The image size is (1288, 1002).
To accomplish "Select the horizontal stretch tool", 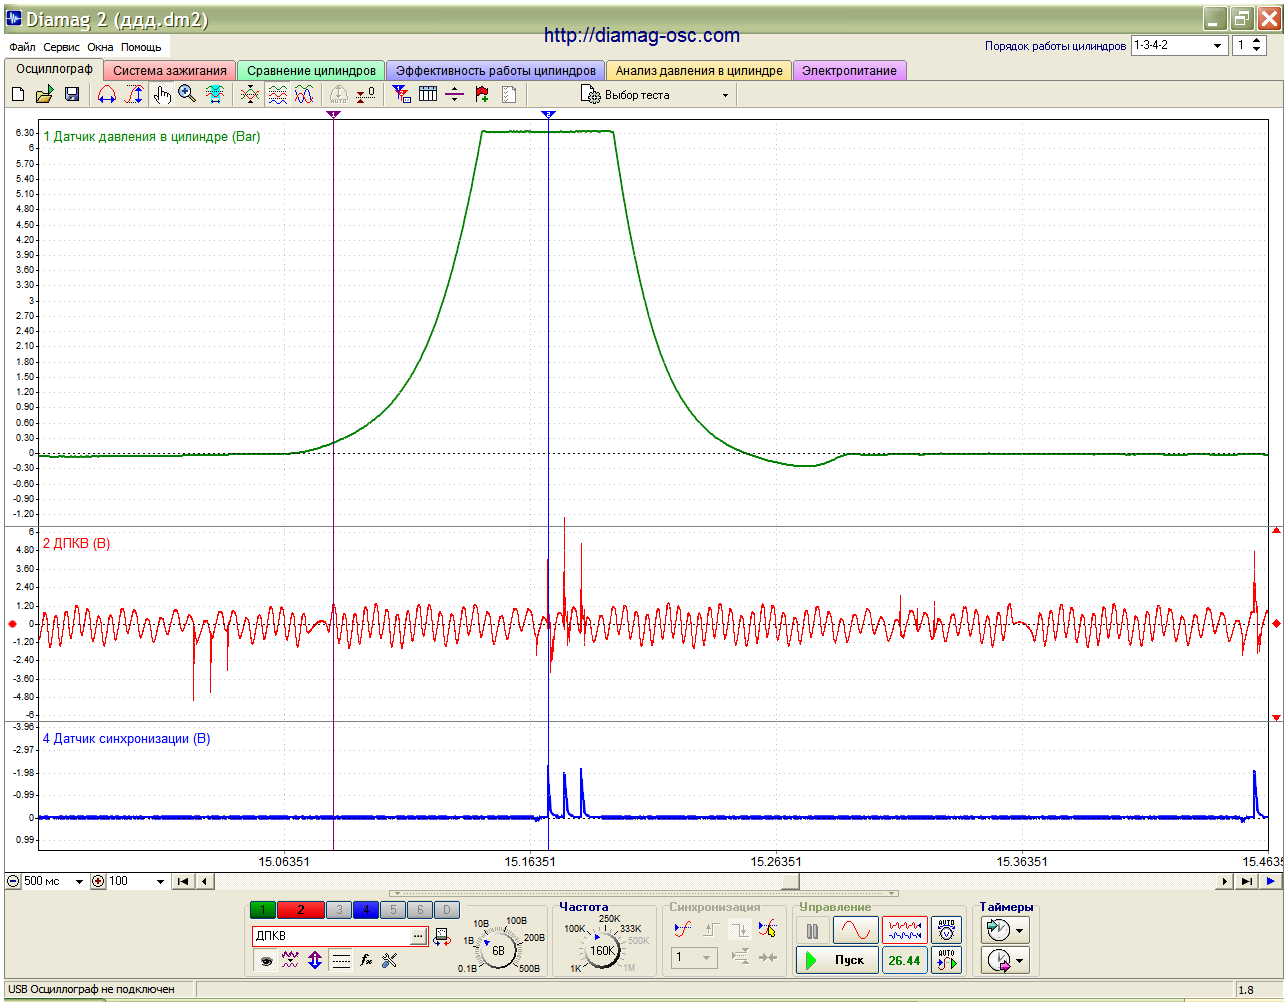I will 107,94.
